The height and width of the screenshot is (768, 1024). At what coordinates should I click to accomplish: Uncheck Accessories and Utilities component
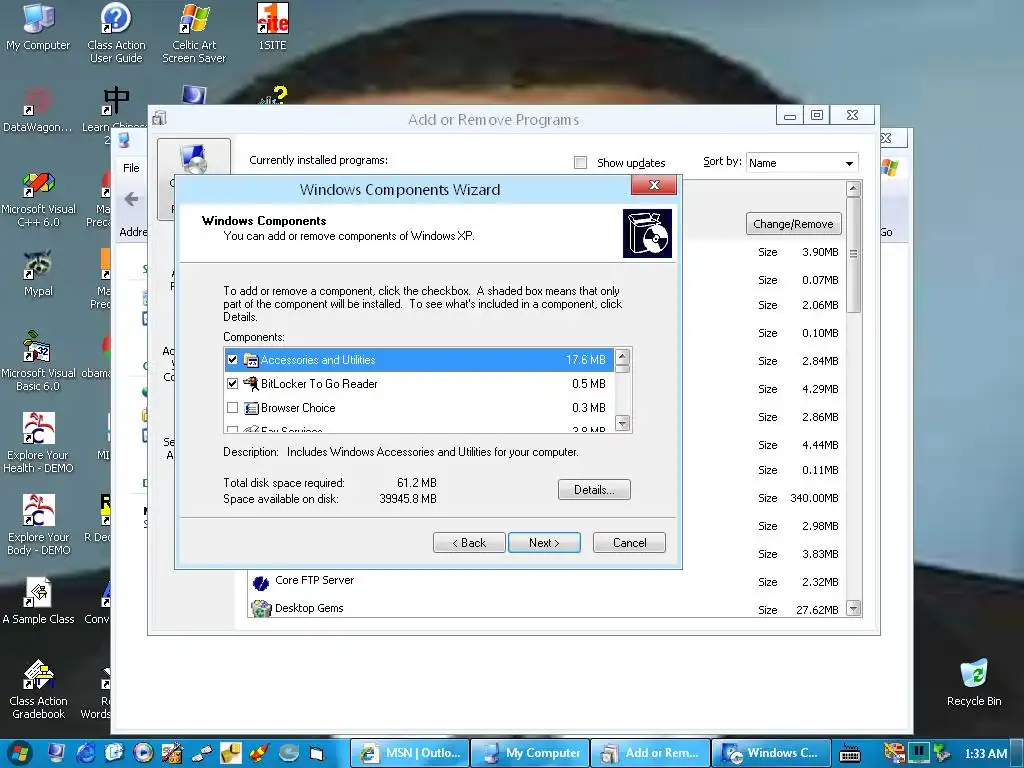pyautogui.click(x=232, y=360)
